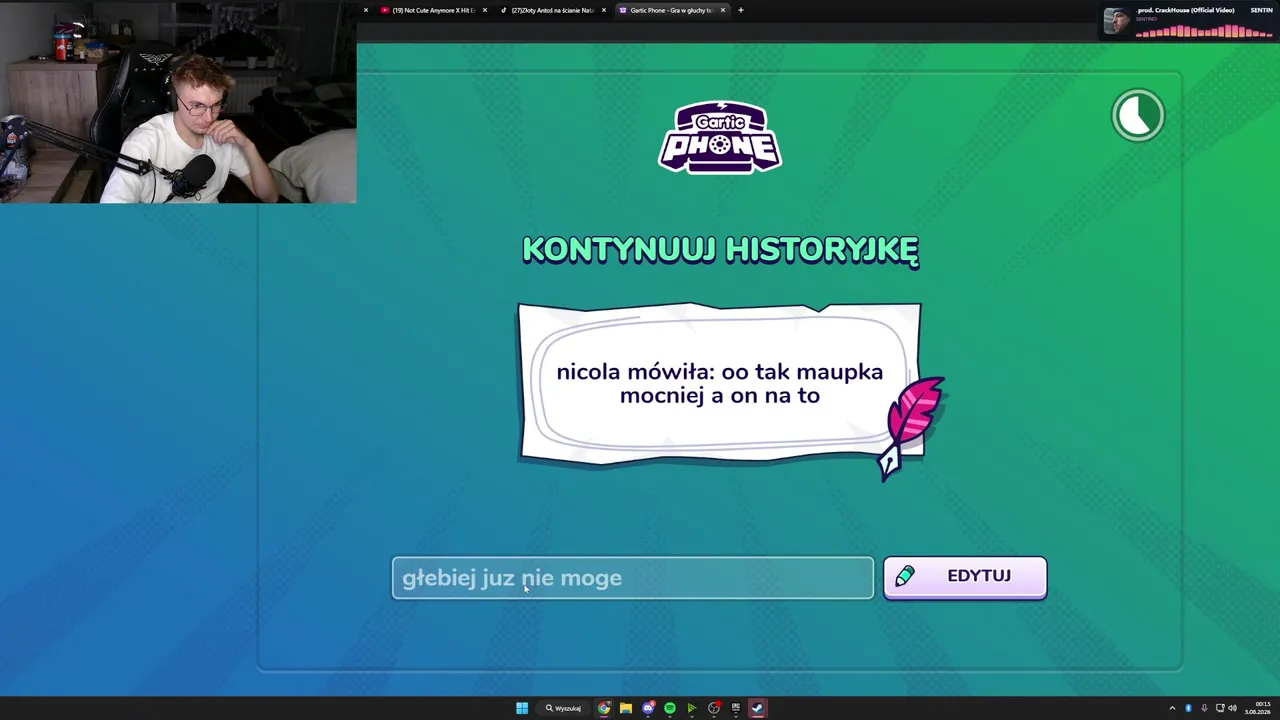Screen dimensions: 1280x720
Task: Click the 'prod. CrackHouse (Official Video)' song title
Action: pyautogui.click(x=1186, y=10)
